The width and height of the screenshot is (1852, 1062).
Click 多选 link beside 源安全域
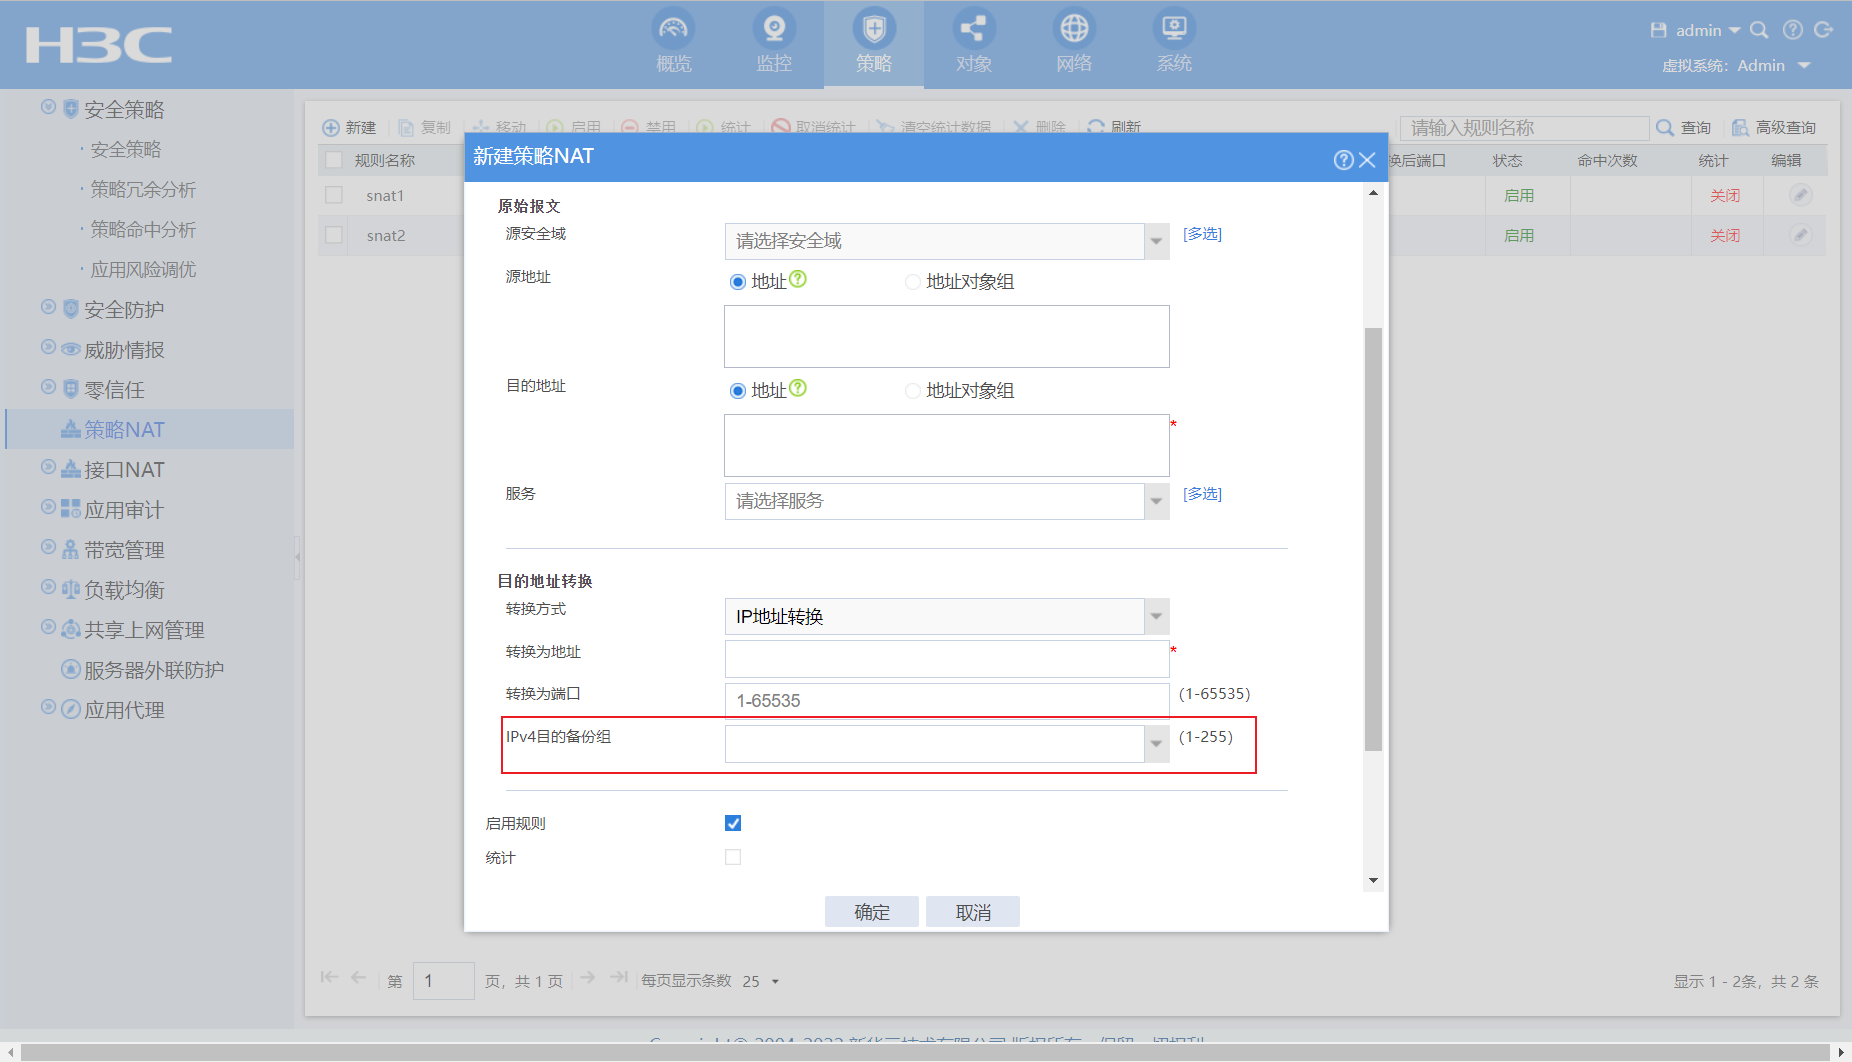pyautogui.click(x=1202, y=234)
